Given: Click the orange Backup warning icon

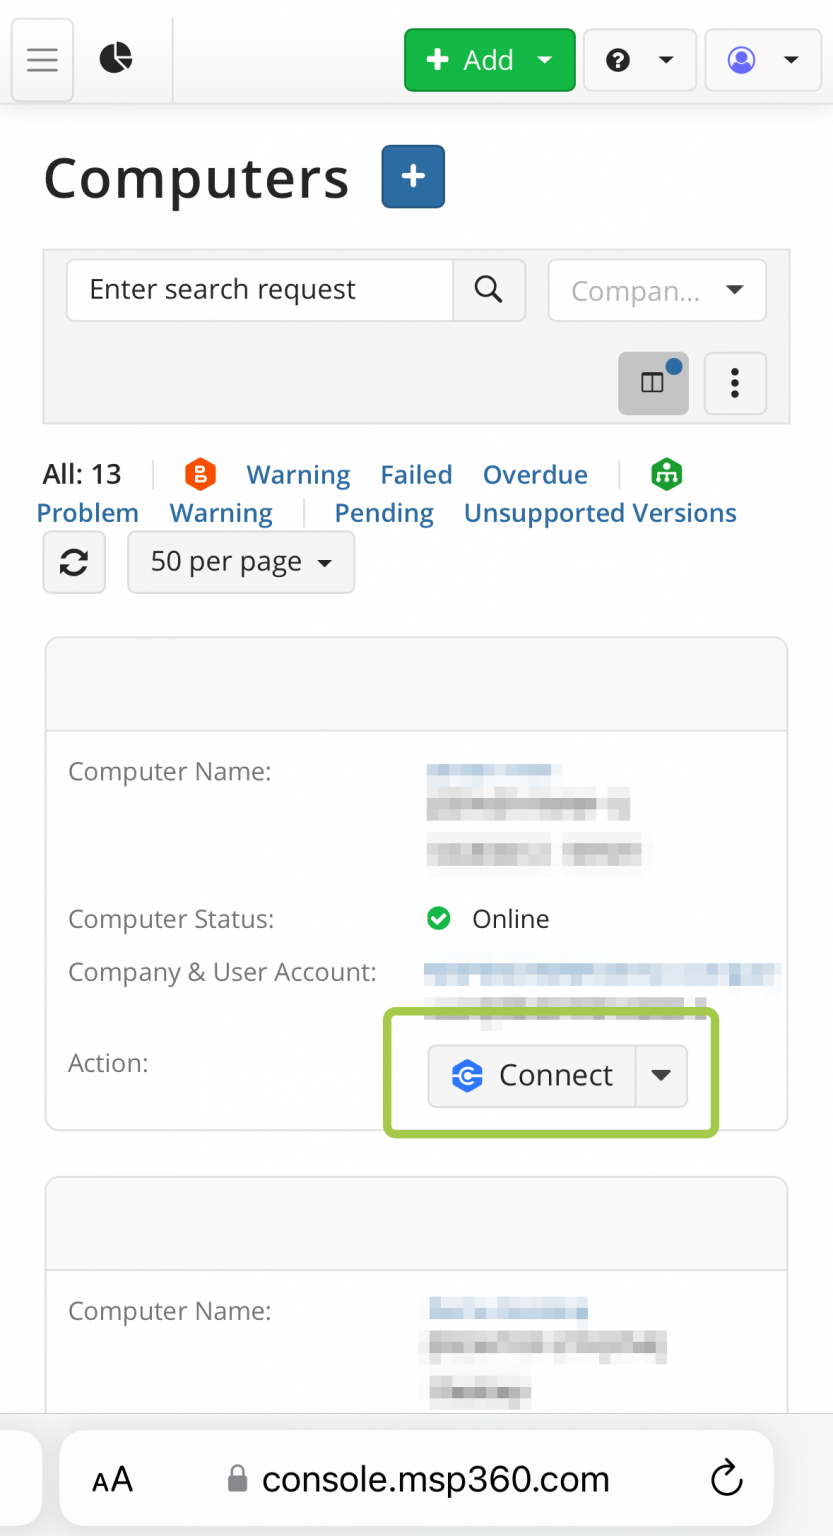Looking at the screenshot, I should pyautogui.click(x=200, y=474).
